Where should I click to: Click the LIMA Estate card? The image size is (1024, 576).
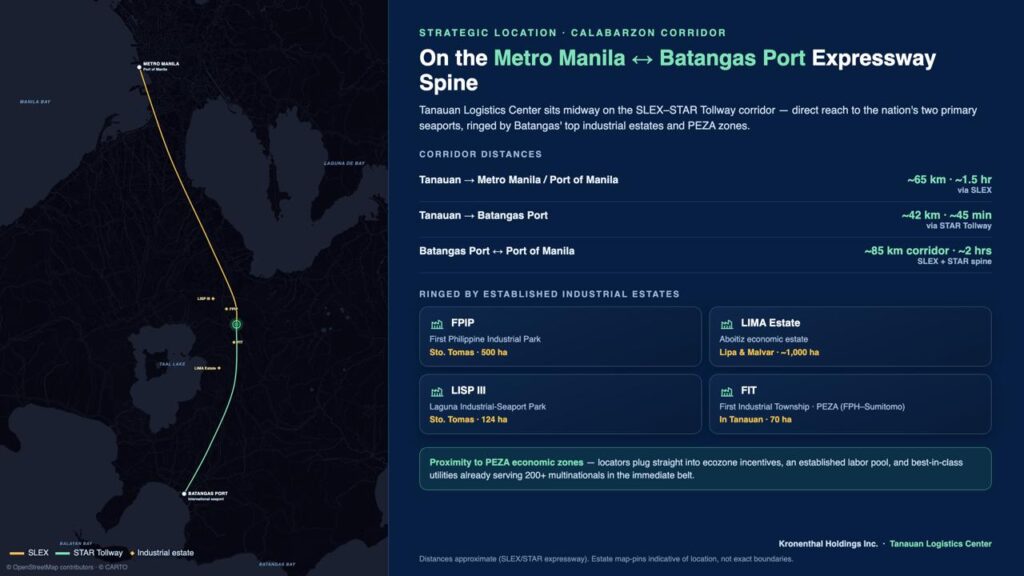850,336
